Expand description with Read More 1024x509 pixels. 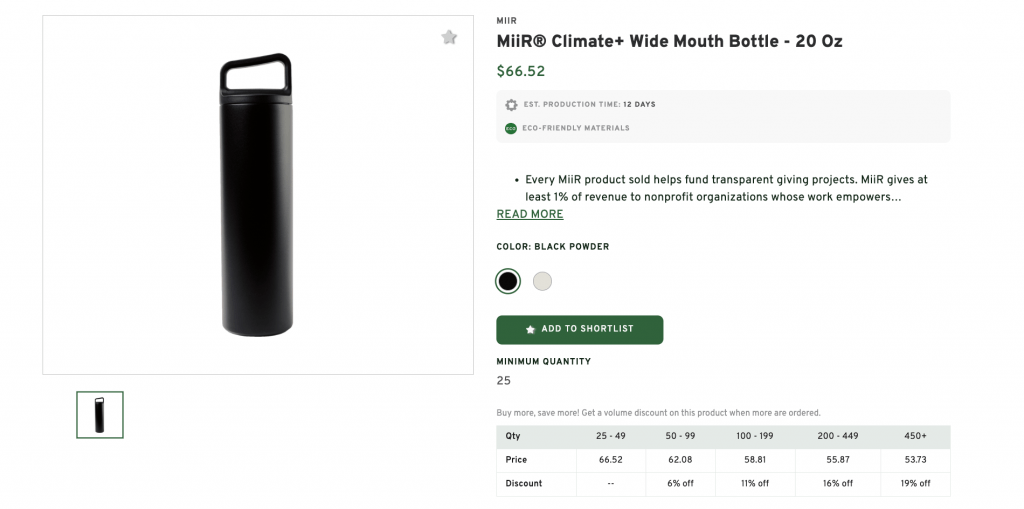(x=530, y=214)
